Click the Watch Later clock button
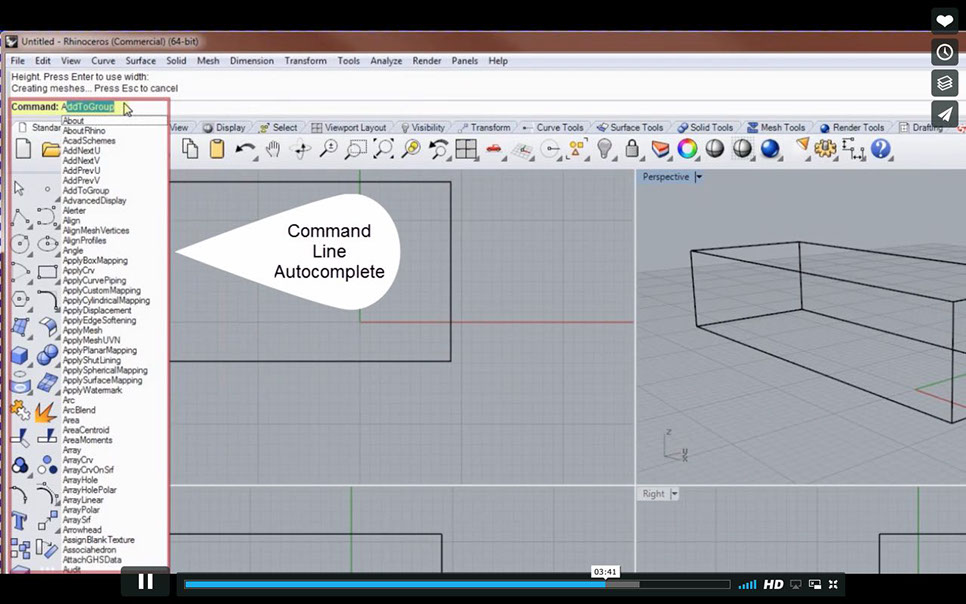The image size is (966, 604). tap(944, 52)
